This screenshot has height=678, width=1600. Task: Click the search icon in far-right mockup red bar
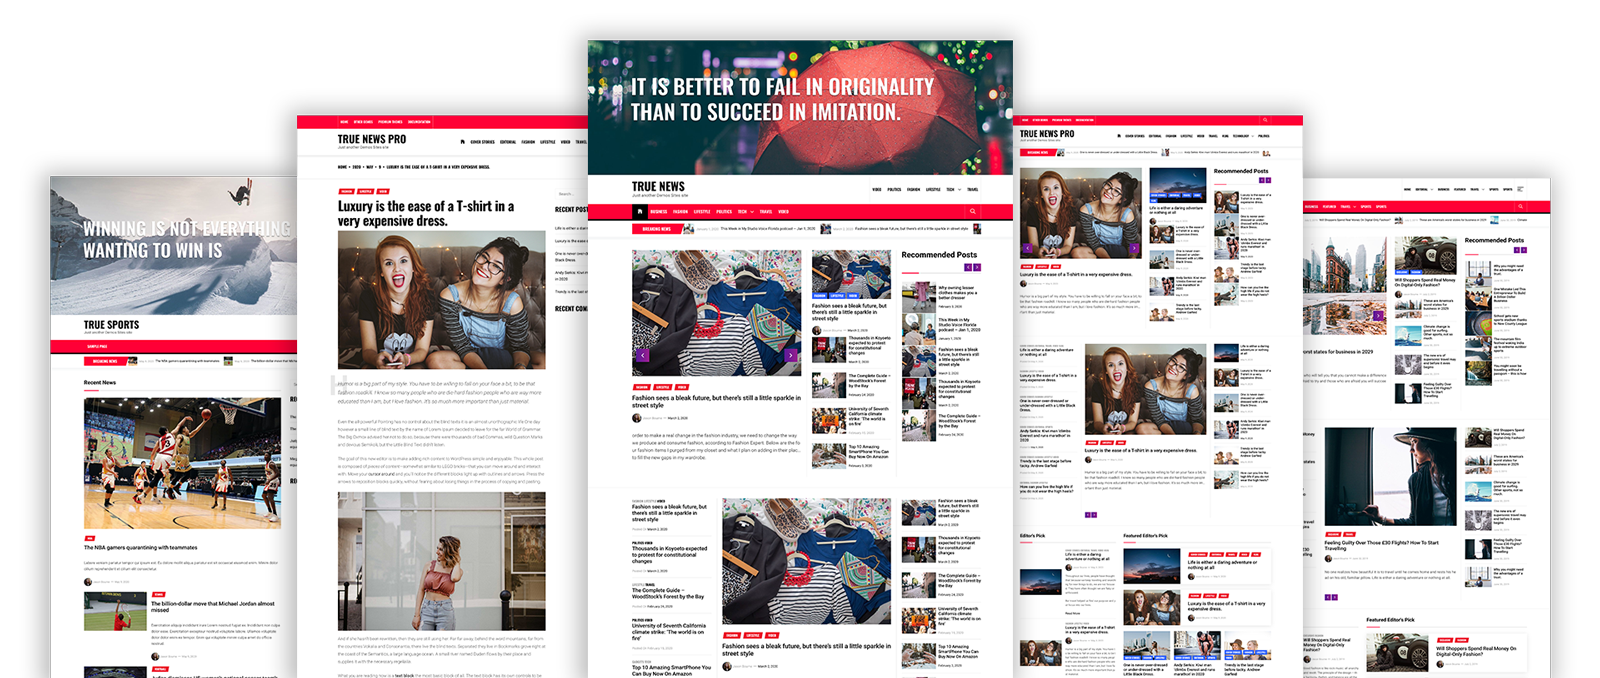[1520, 206]
